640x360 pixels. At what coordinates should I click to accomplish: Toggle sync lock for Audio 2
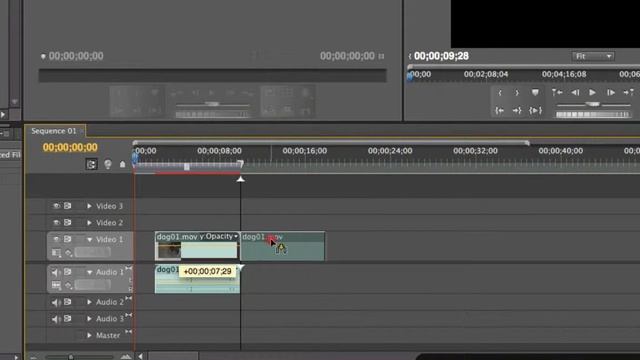[x=68, y=302]
